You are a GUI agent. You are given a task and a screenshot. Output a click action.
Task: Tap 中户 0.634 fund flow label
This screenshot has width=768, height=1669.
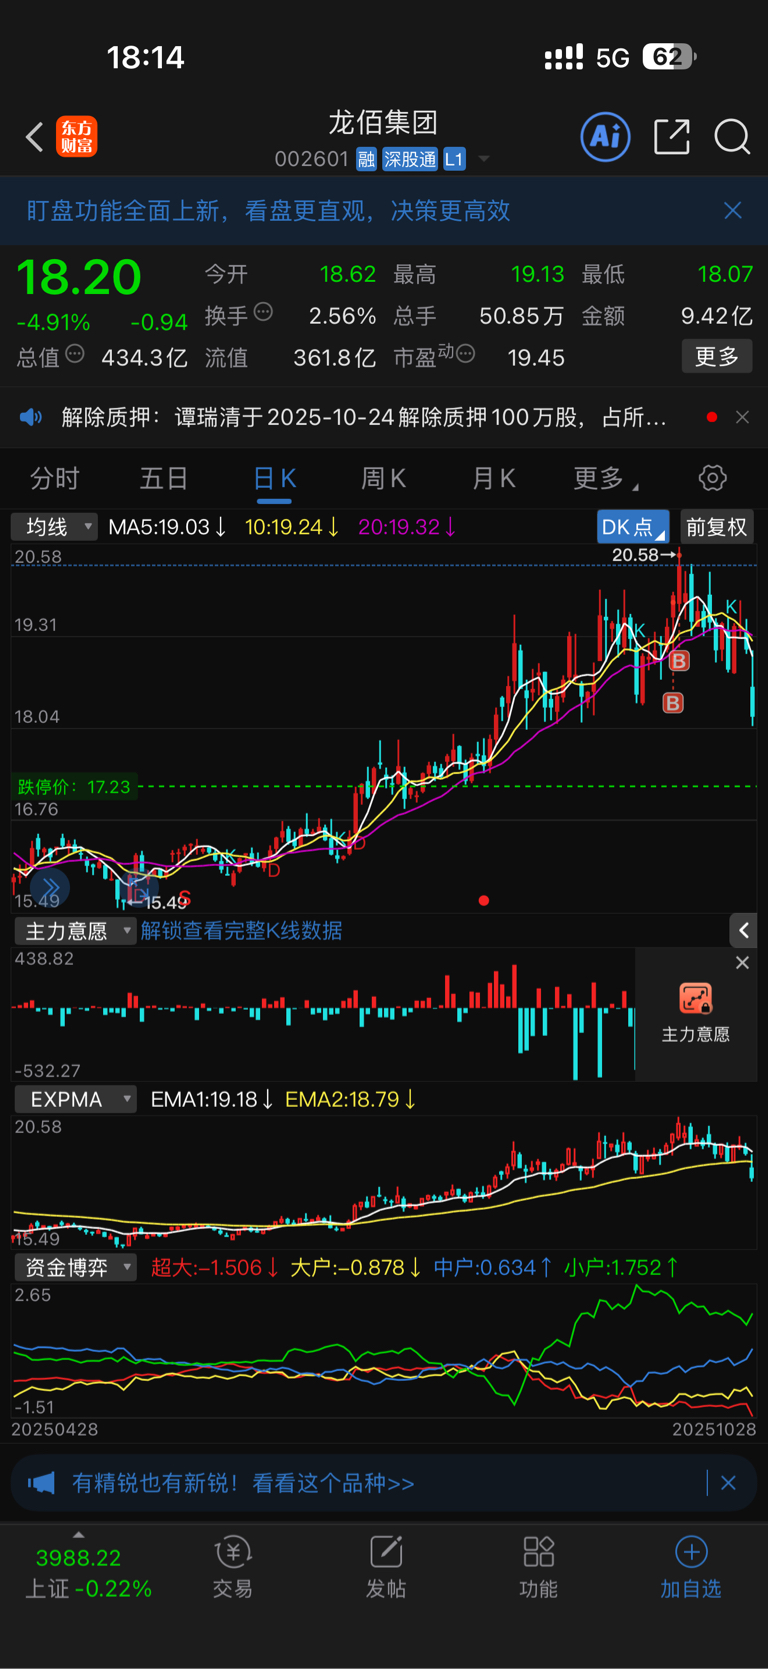click(493, 1267)
